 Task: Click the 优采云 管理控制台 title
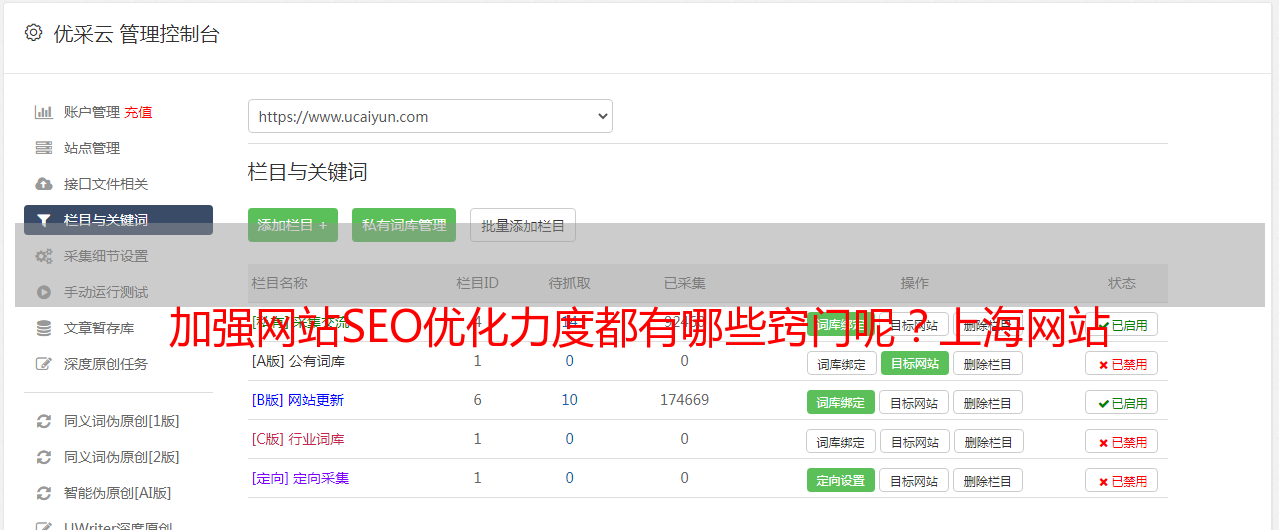[x=136, y=34]
